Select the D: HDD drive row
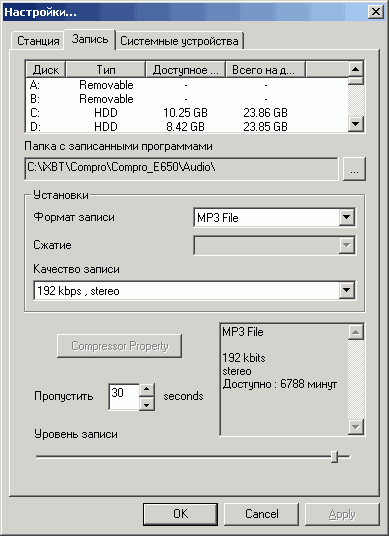The height and width of the screenshot is (536, 389). (x=187, y=126)
